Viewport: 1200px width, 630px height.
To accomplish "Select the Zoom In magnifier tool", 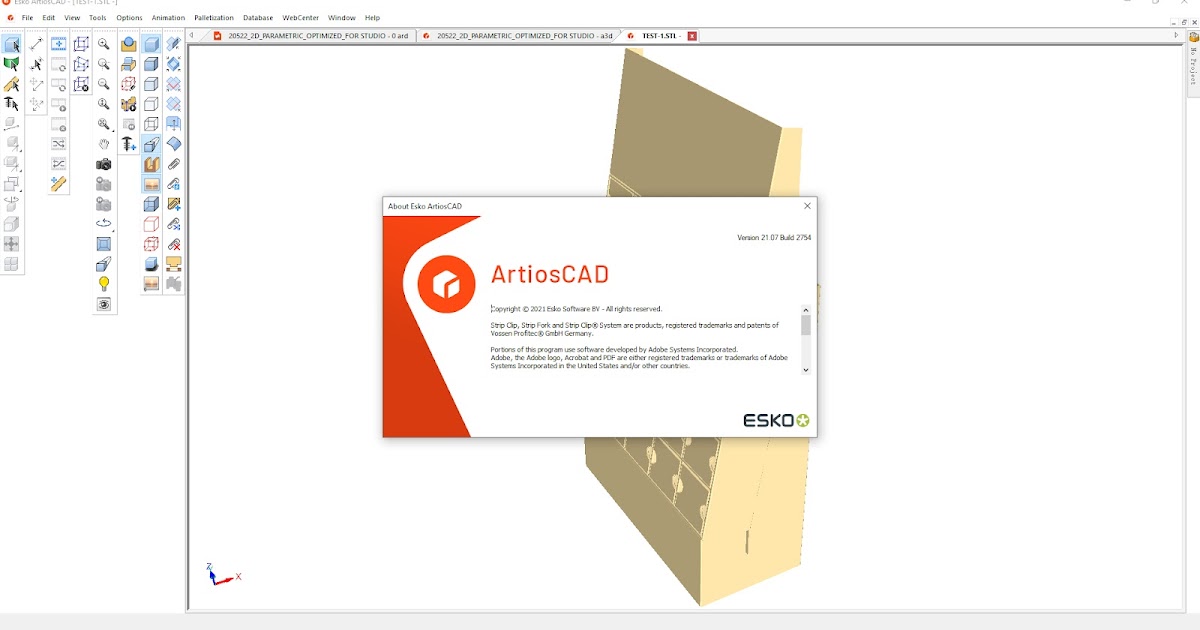I will click(x=104, y=45).
